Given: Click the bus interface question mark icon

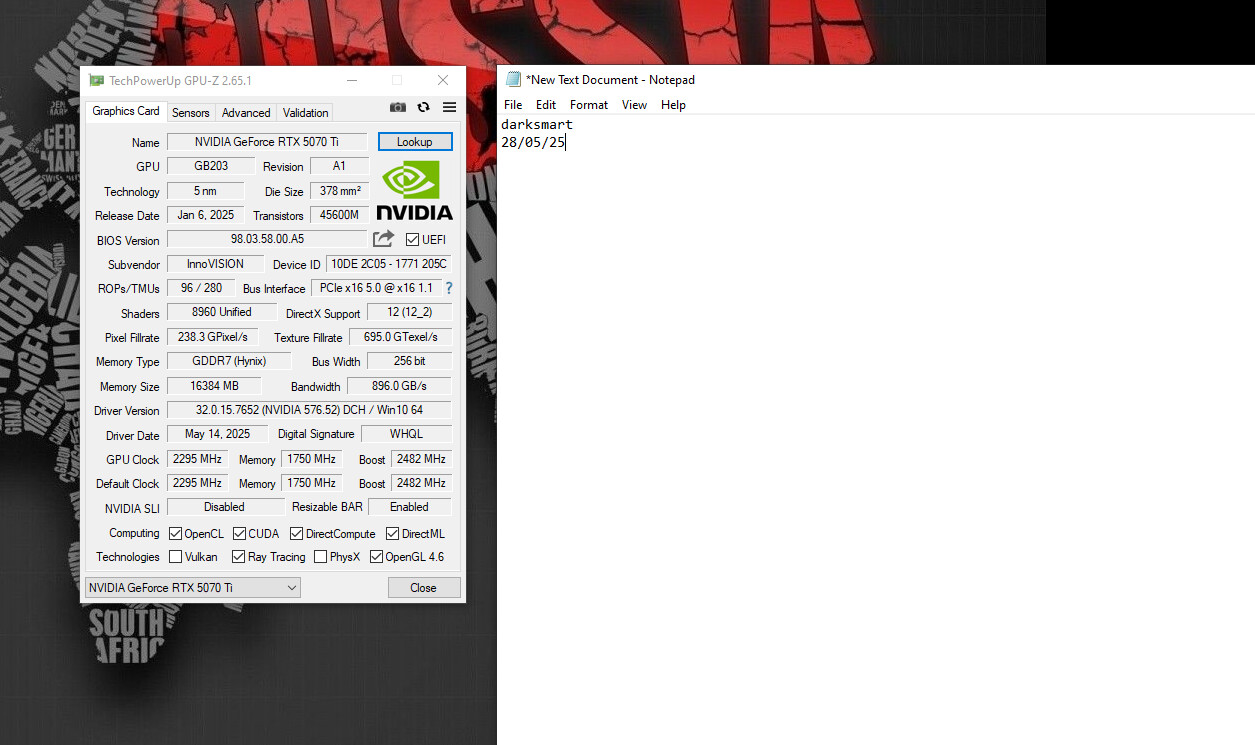Looking at the screenshot, I should pyautogui.click(x=449, y=288).
